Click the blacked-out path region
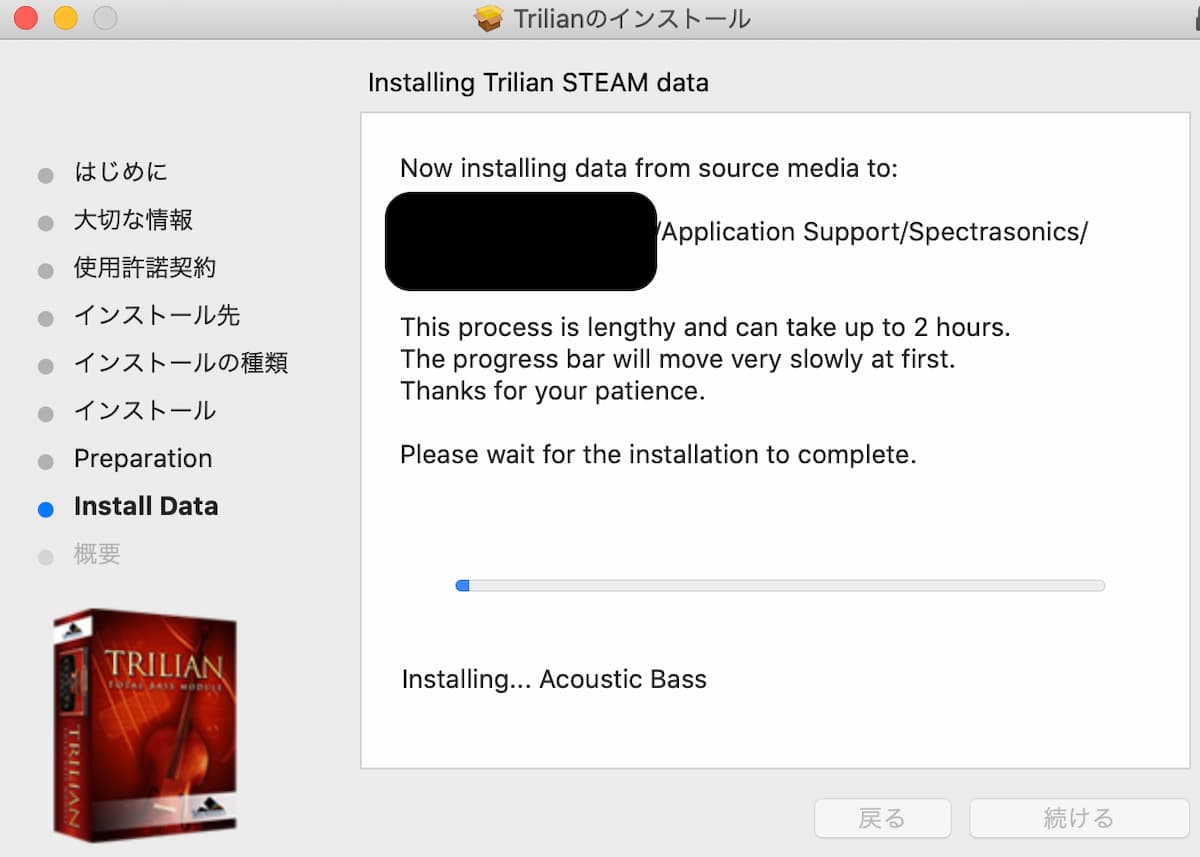 521,241
